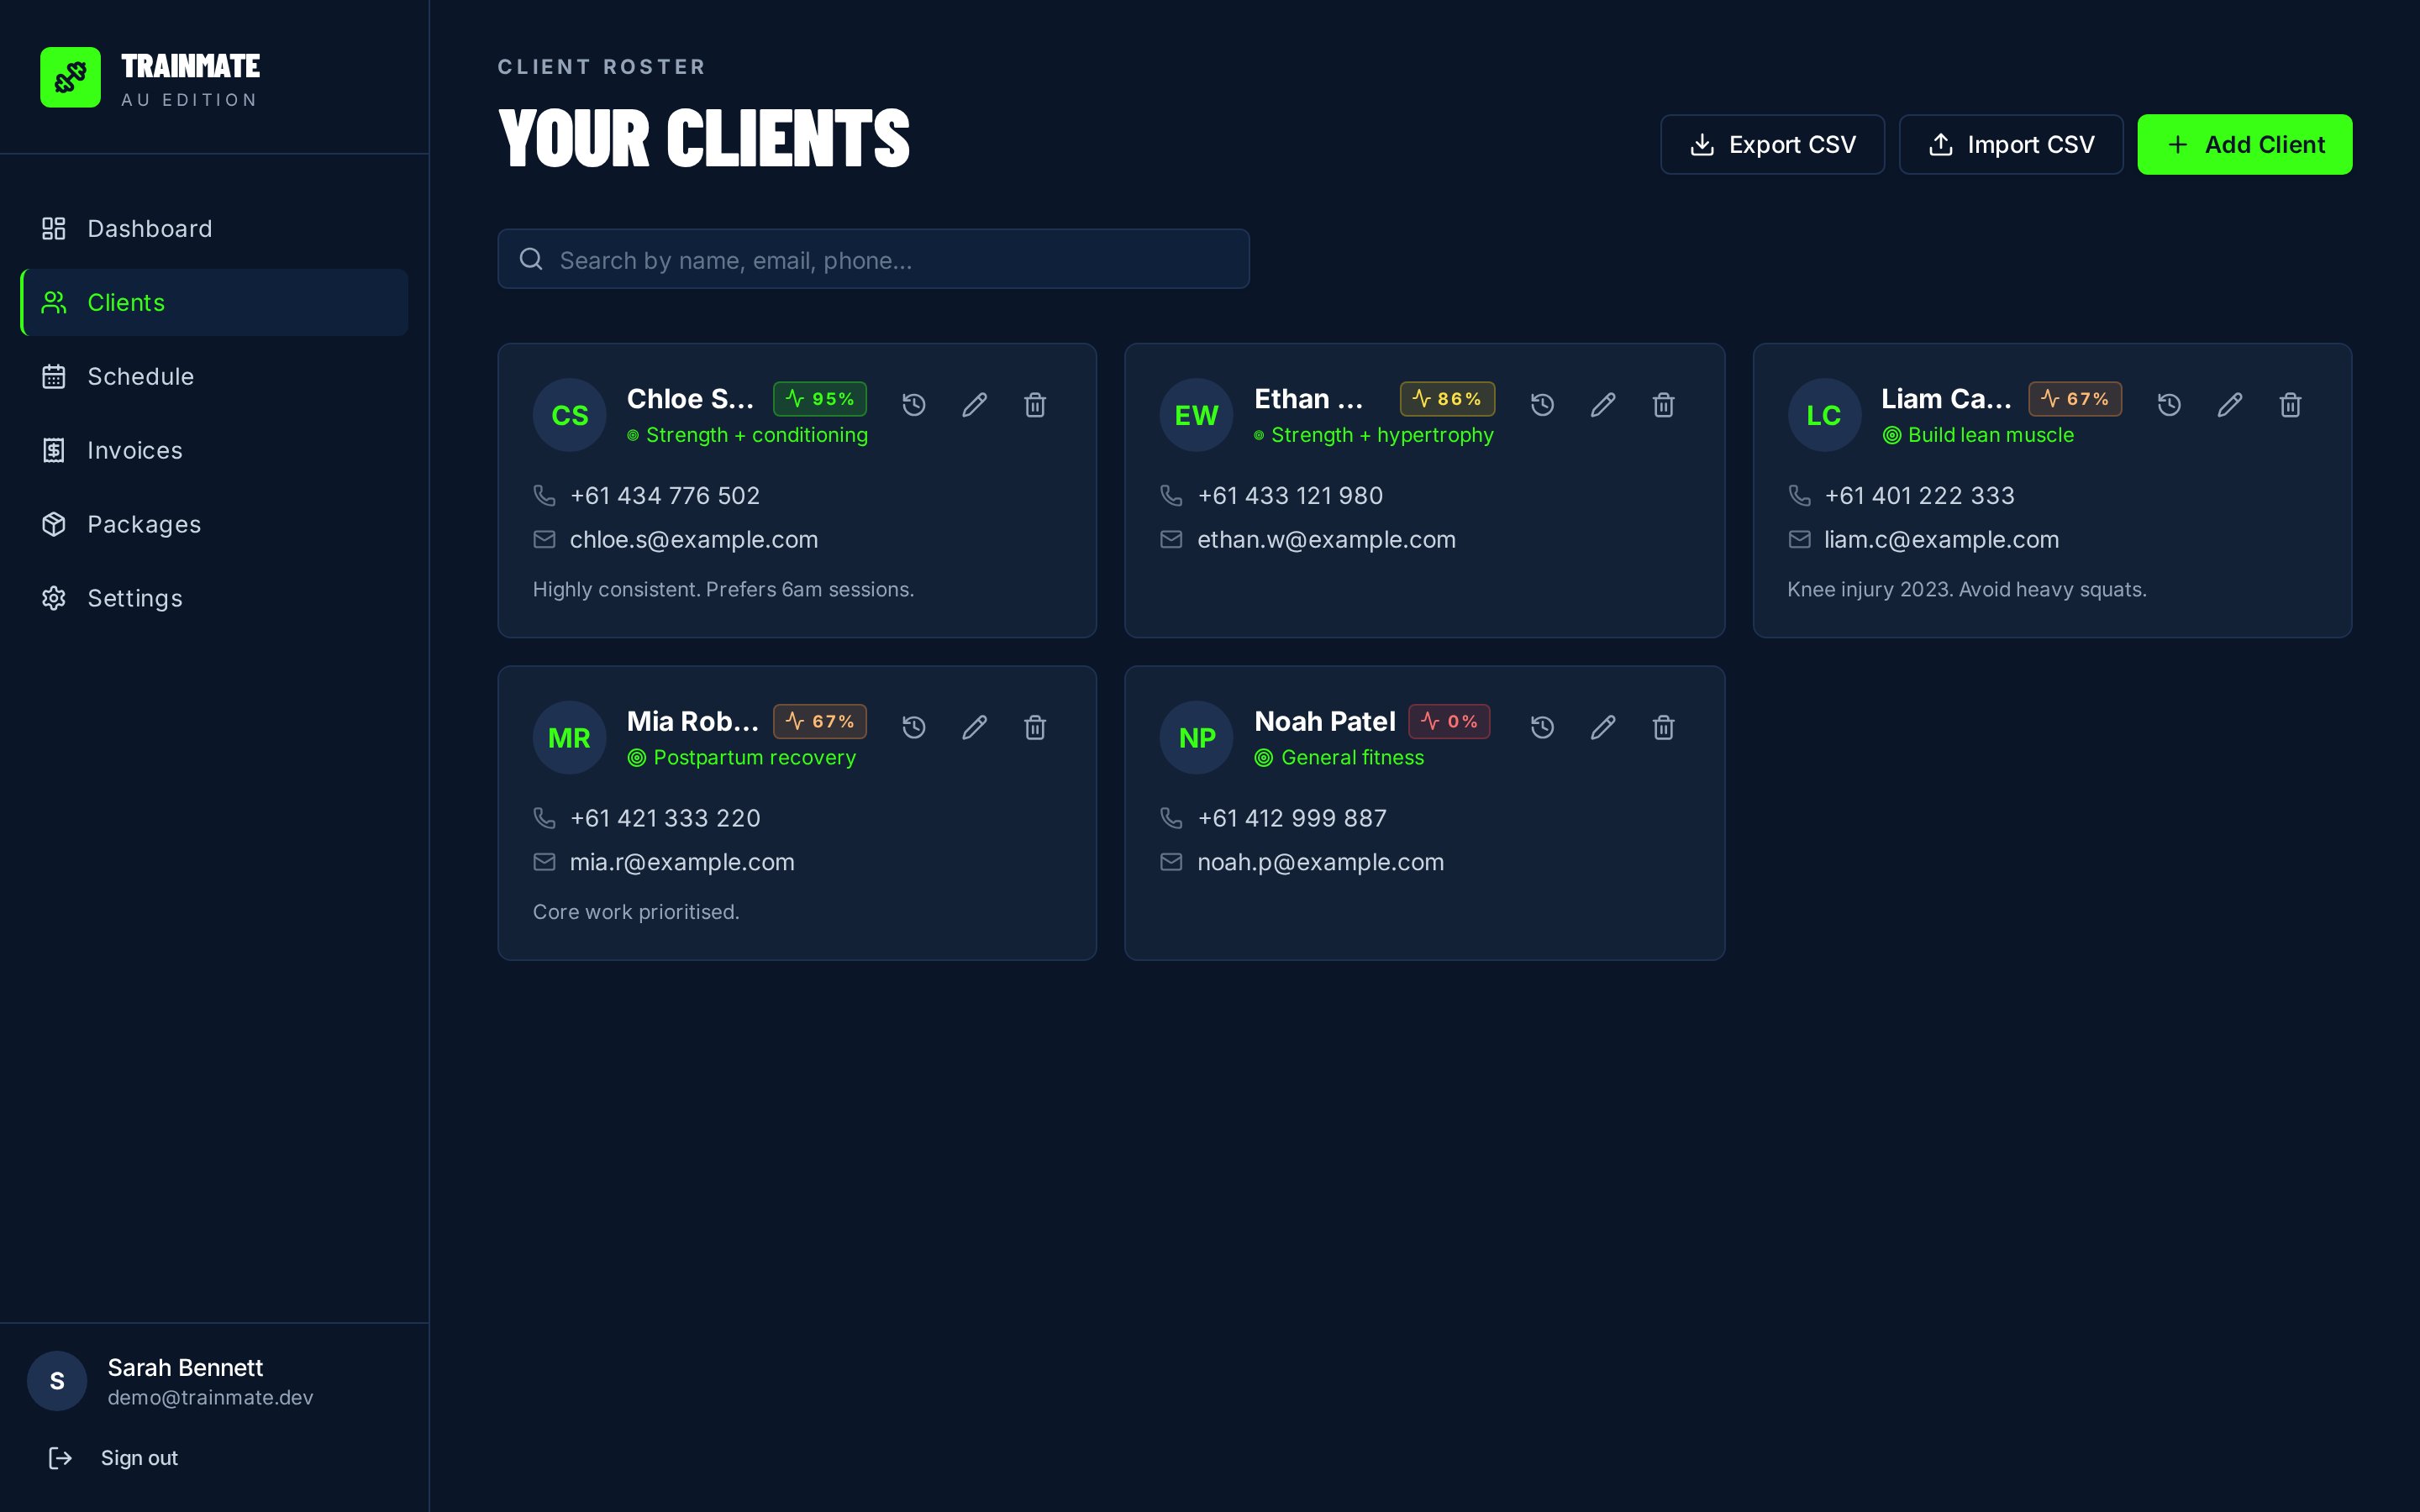Click demo@trainmate.dev account email
Image resolution: width=2420 pixels, height=1512 pixels.
point(210,1397)
